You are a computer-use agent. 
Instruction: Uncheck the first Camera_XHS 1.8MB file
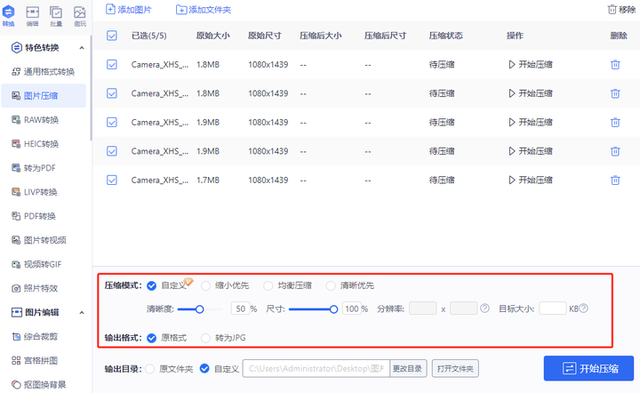[x=112, y=64]
